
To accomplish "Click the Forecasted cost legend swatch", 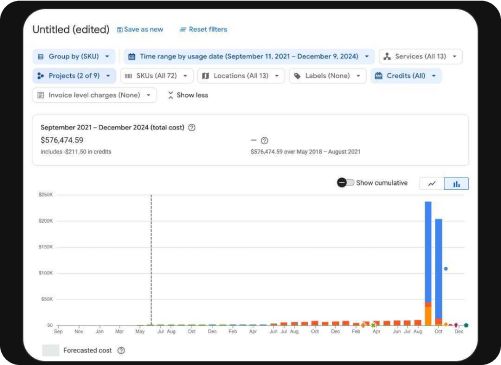I will [x=51, y=350].
